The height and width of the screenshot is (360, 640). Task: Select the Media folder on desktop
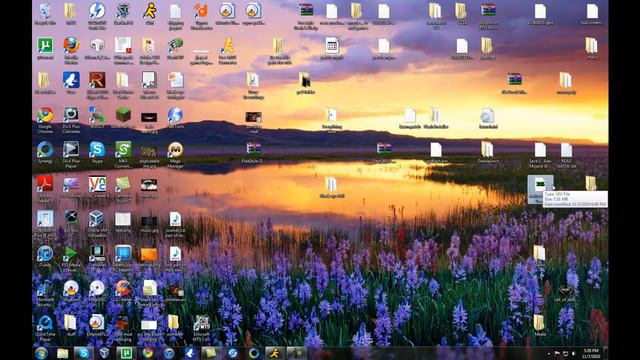pos(540,325)
